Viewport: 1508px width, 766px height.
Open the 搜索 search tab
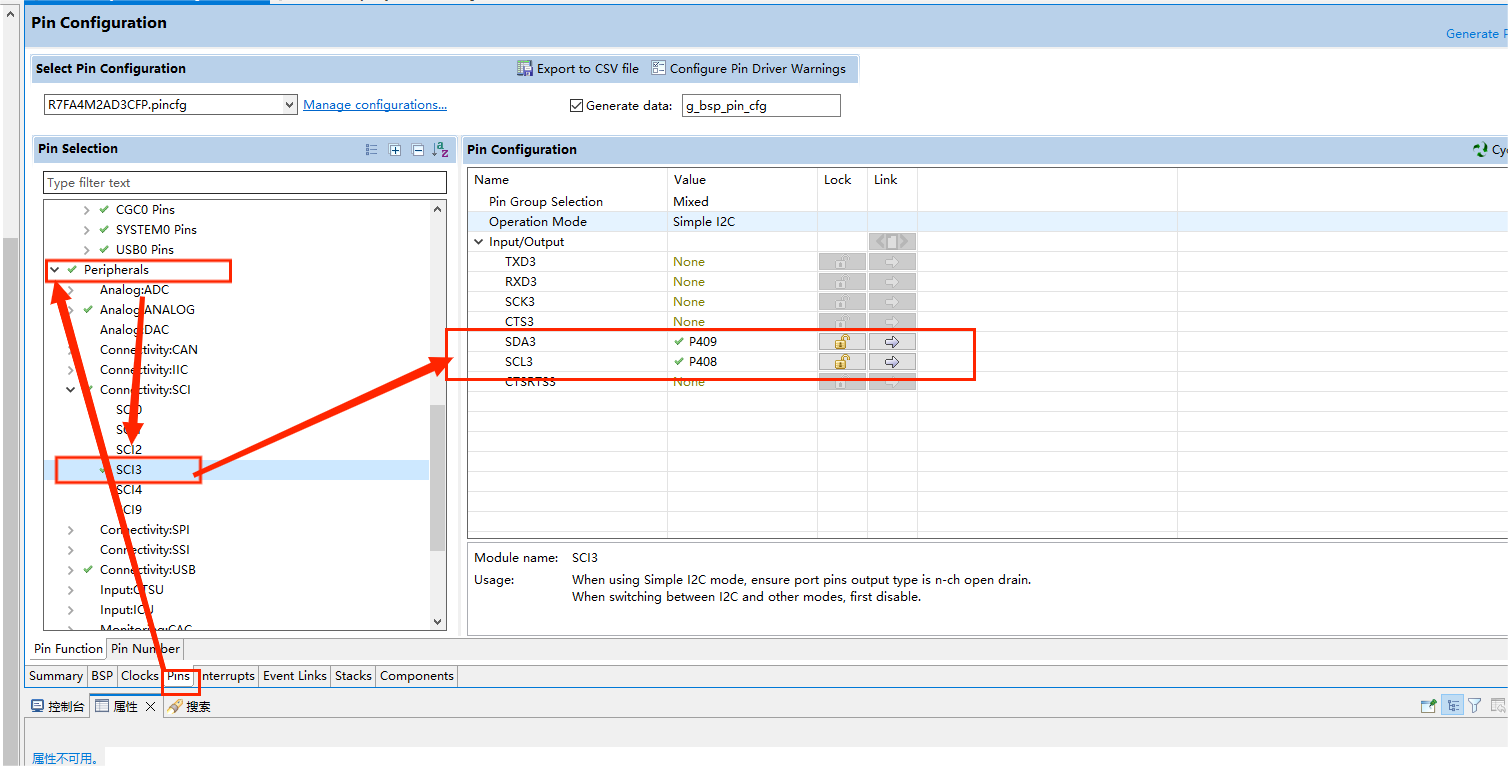pyautogui.click(x=189, y=706)
